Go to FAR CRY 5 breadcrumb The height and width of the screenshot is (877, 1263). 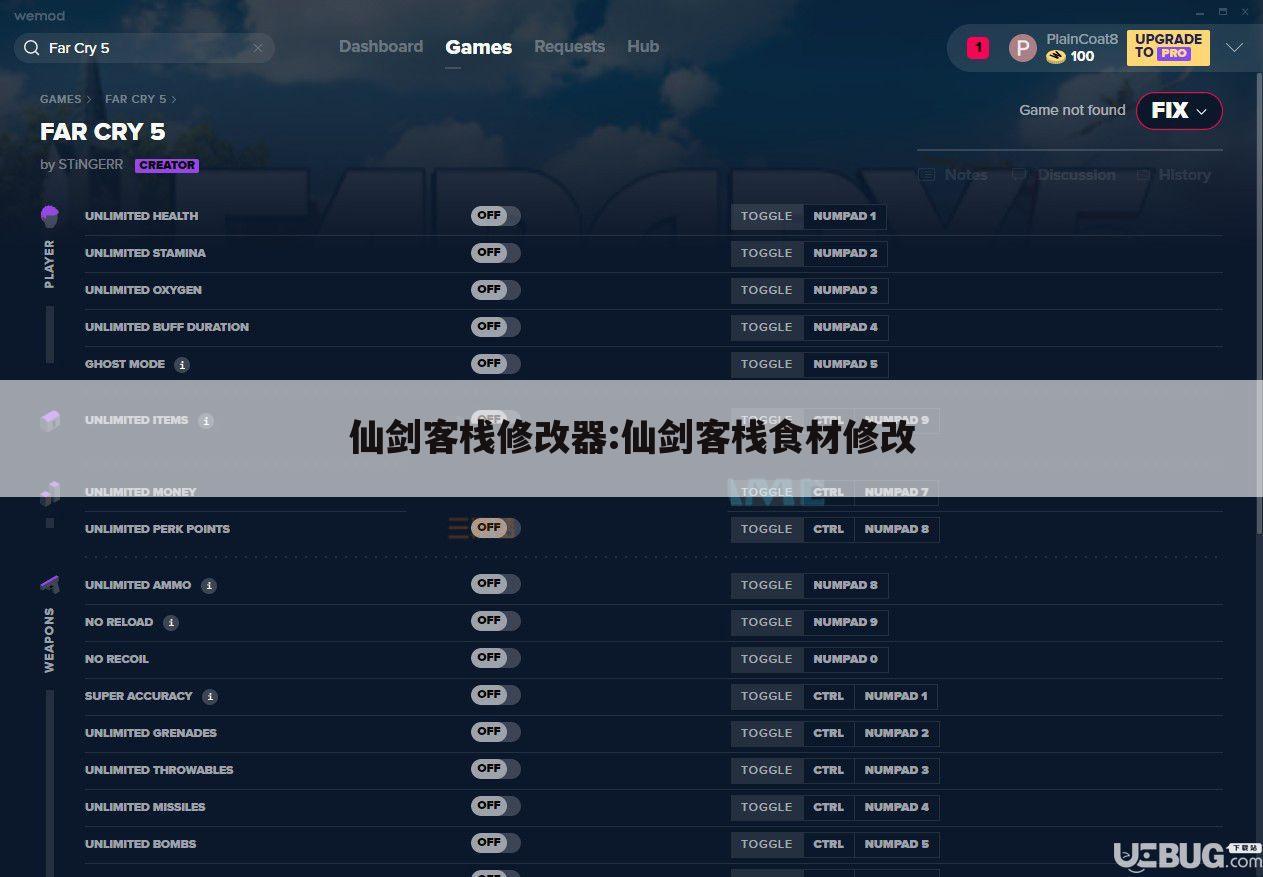136,99
